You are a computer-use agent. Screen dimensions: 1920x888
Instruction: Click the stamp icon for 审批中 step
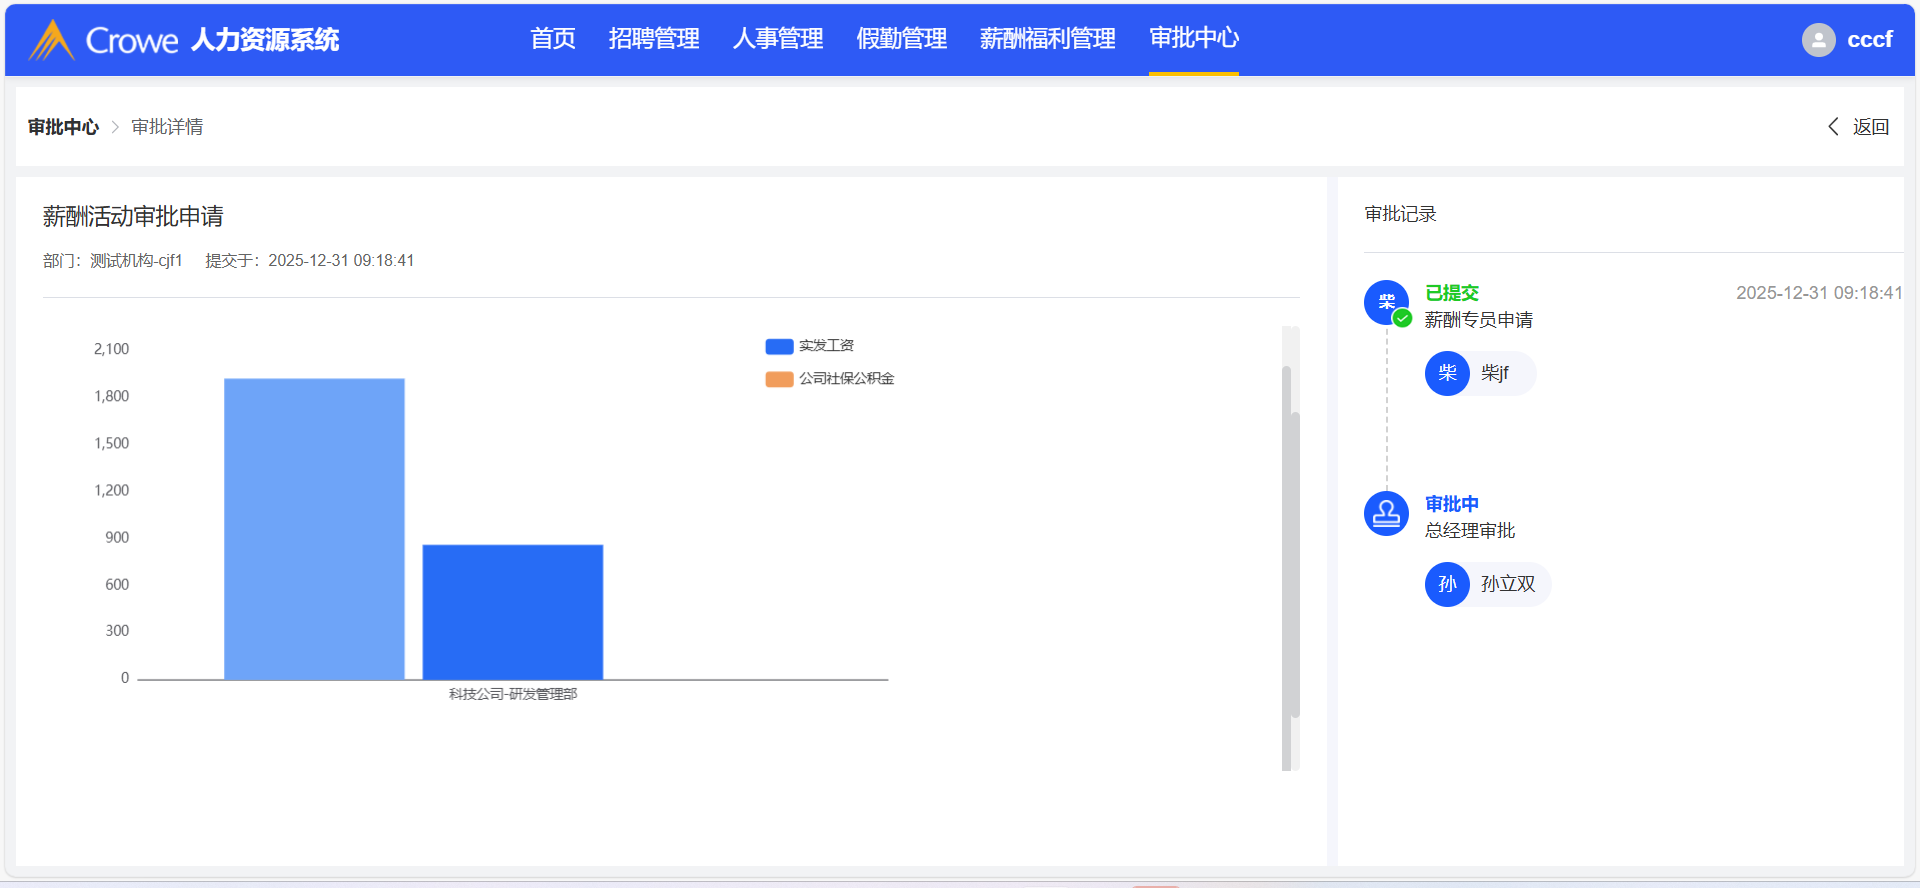[x=1387, y=514]
